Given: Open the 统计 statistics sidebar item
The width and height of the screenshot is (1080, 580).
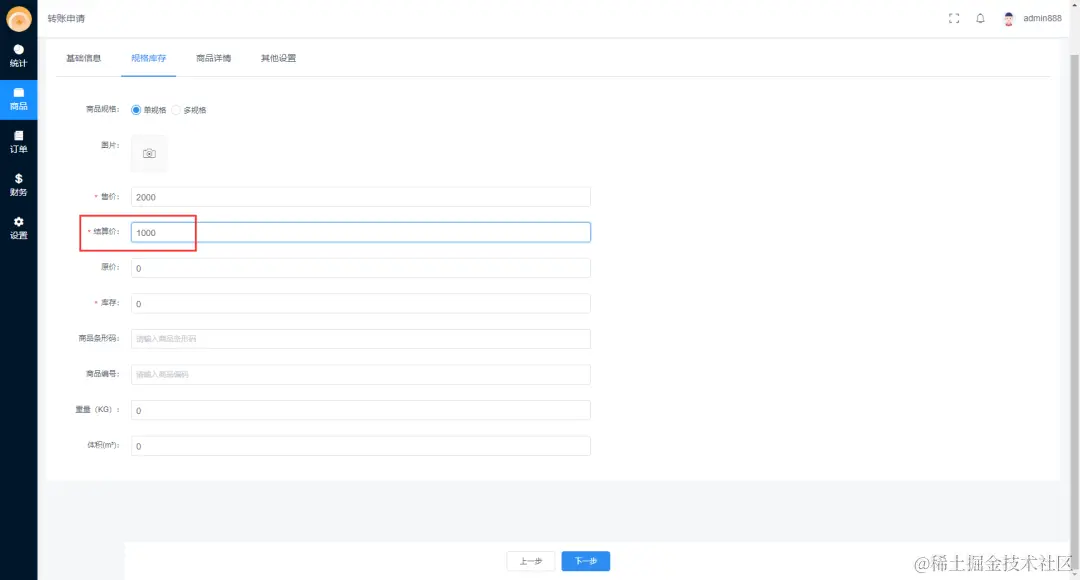Looking at the screenshot, I should coord(19,56).
